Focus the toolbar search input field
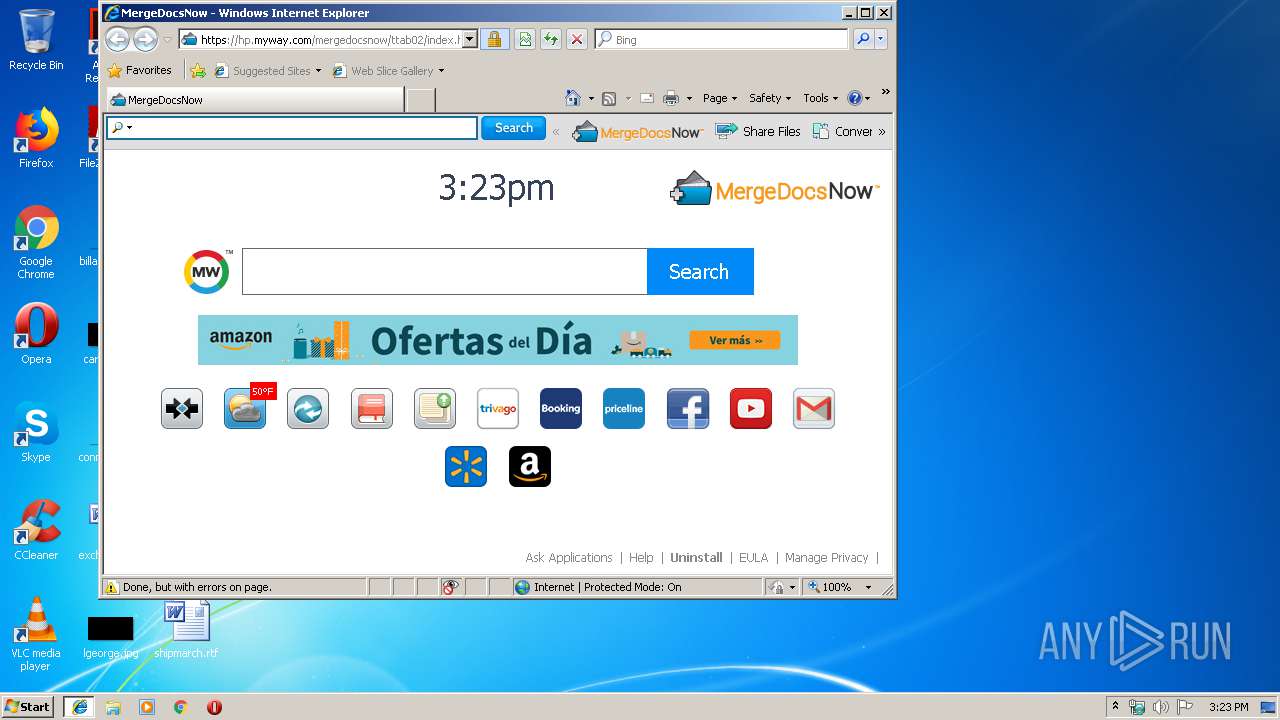 [x=292, y=128]
